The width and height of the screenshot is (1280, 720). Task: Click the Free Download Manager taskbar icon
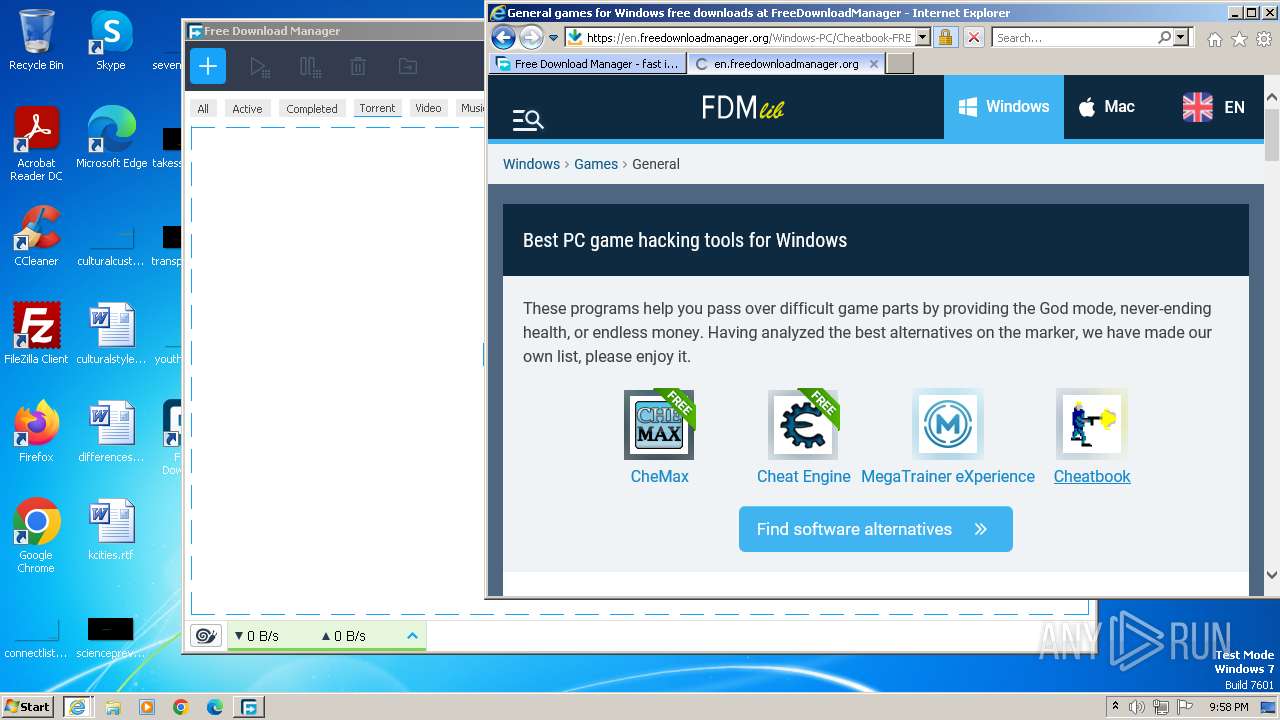pos(248,707)
